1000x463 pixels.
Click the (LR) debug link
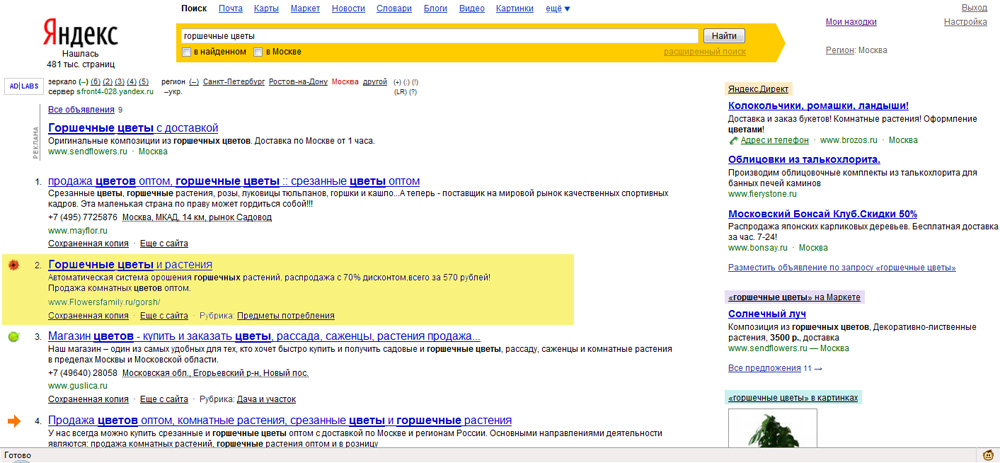(x=401, y=92)
